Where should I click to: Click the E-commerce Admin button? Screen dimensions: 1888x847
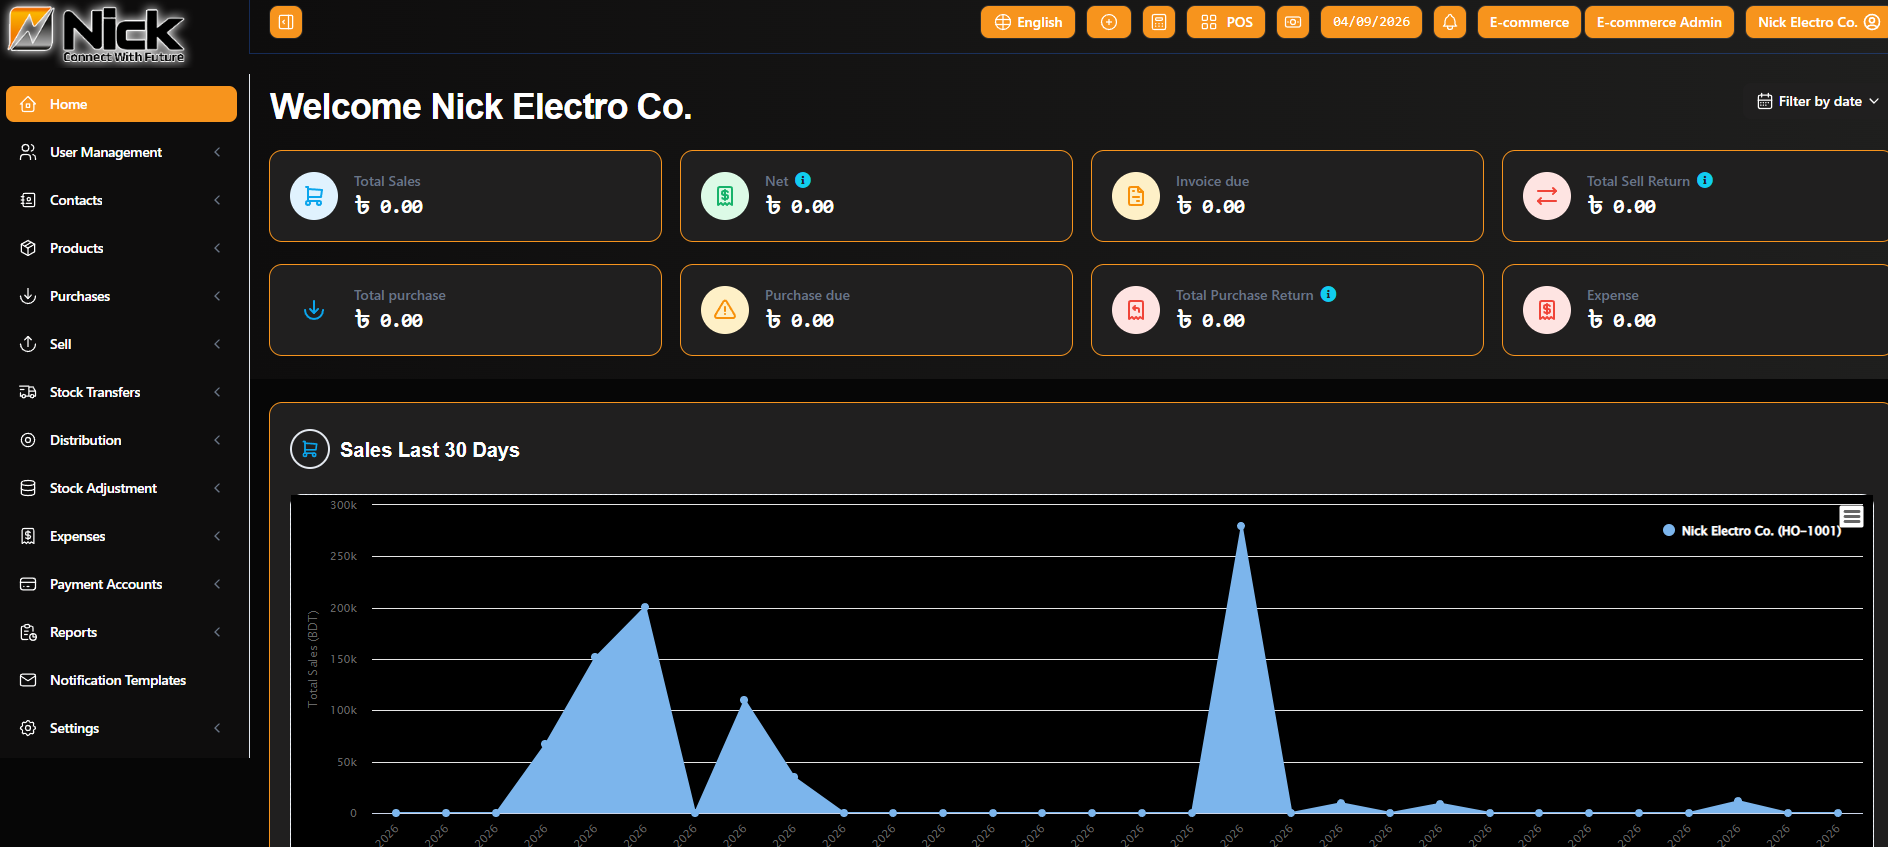1658,22
